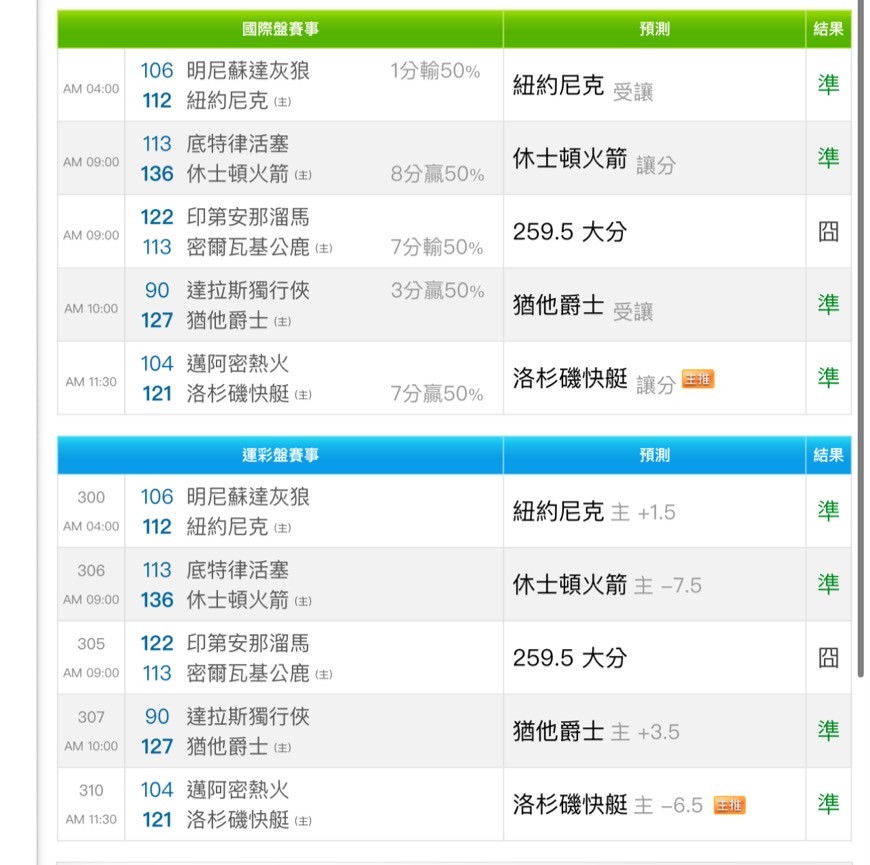Click game code 310 in the 運彩盤 table
The height and width of the screenshot is (865, 870).
click(91, 790)
